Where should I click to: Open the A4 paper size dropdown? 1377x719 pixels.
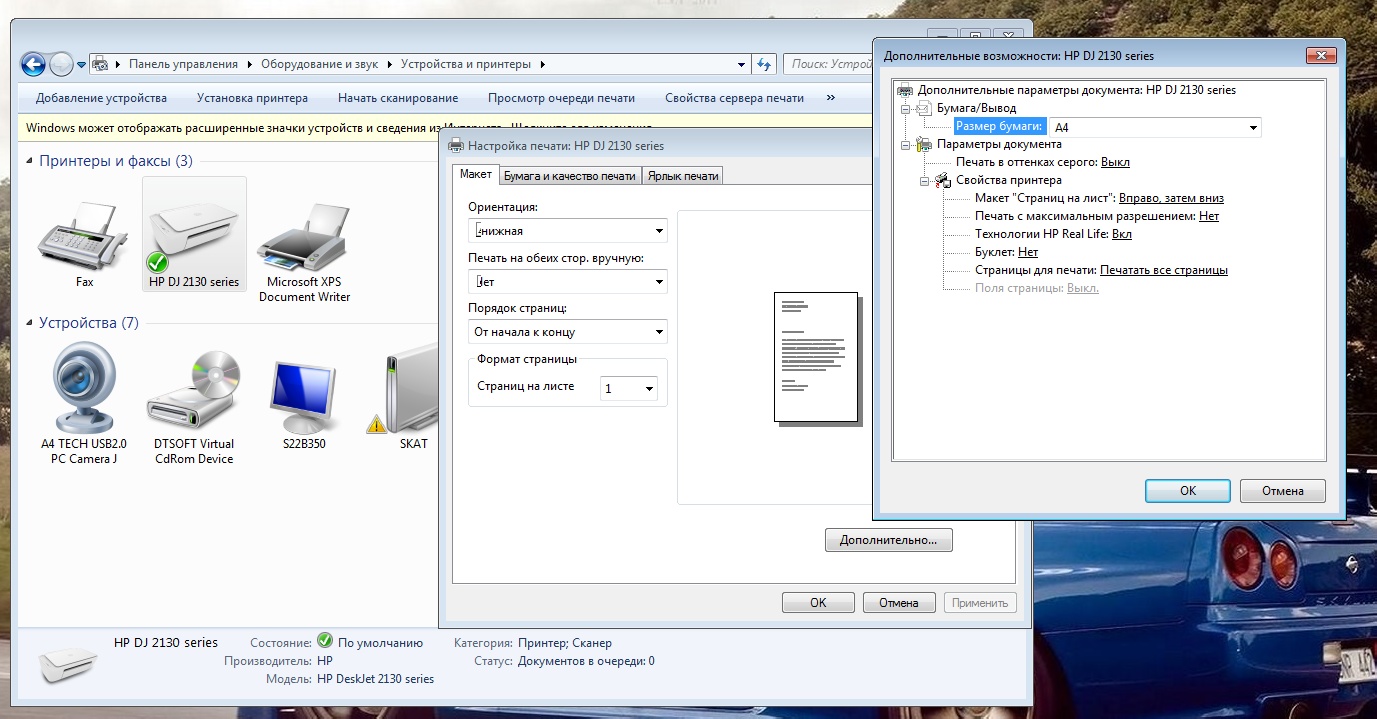pos(1155,127)
